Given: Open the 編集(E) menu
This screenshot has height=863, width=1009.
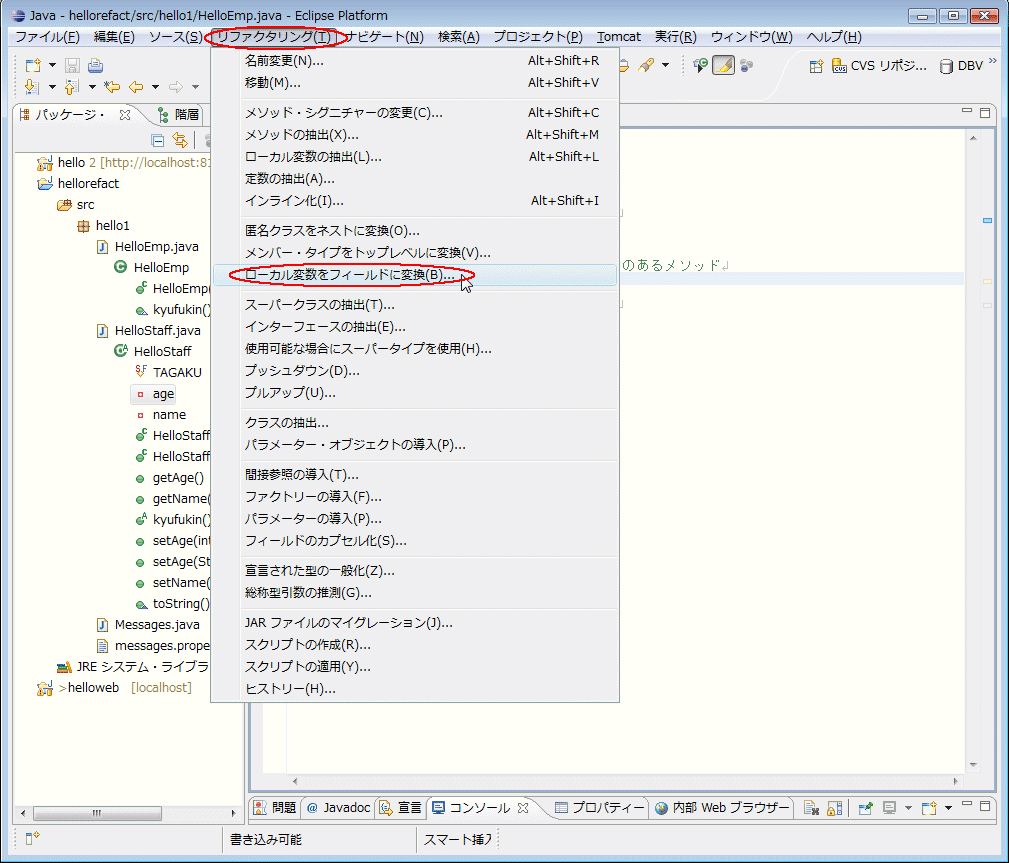Looking at the screenshot, I should tap(114, 37).
